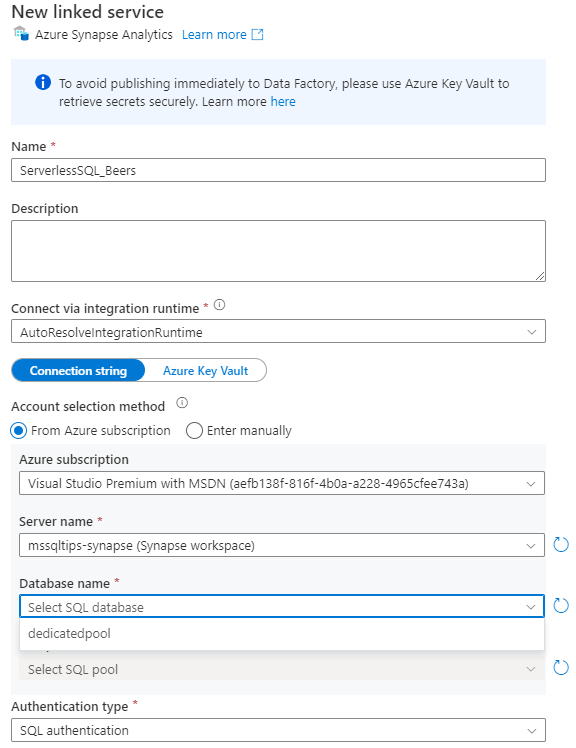The image size is (576, 748).
Task: Click info icon next to Account selection method
Action: click(182, 403)
